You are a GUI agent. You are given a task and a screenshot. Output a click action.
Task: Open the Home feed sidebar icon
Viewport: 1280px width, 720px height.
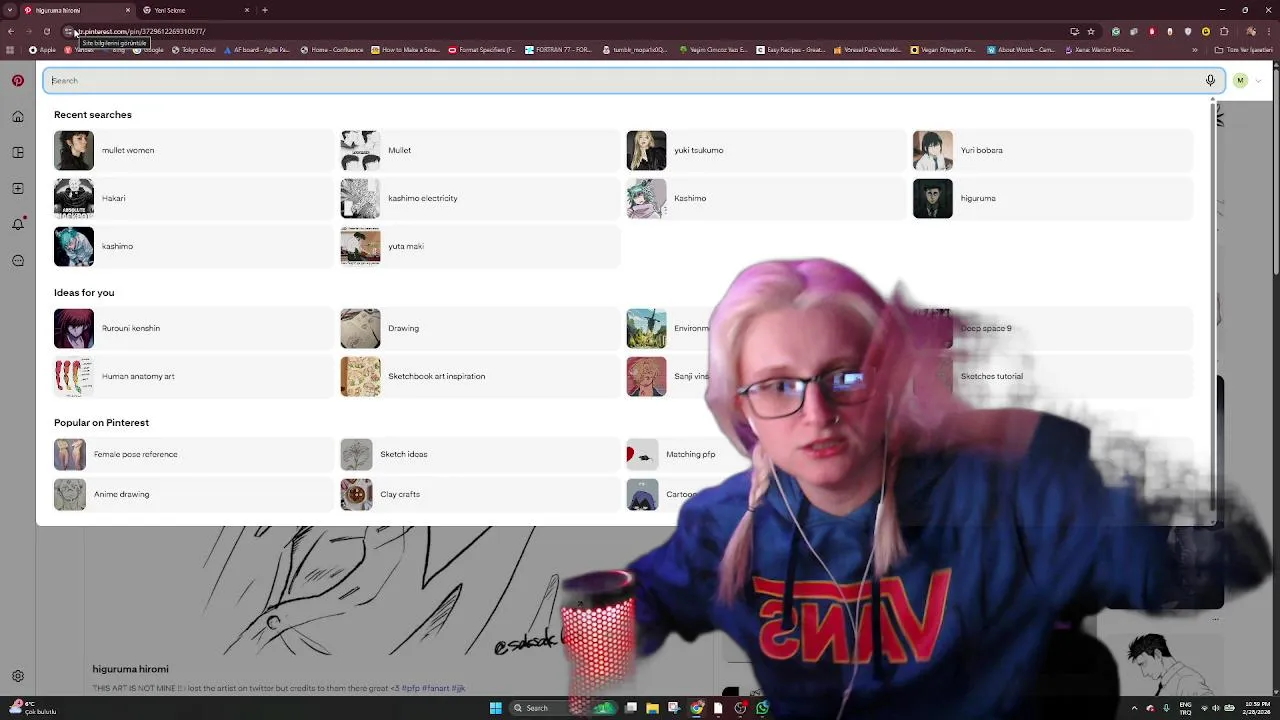pos(18,117)
